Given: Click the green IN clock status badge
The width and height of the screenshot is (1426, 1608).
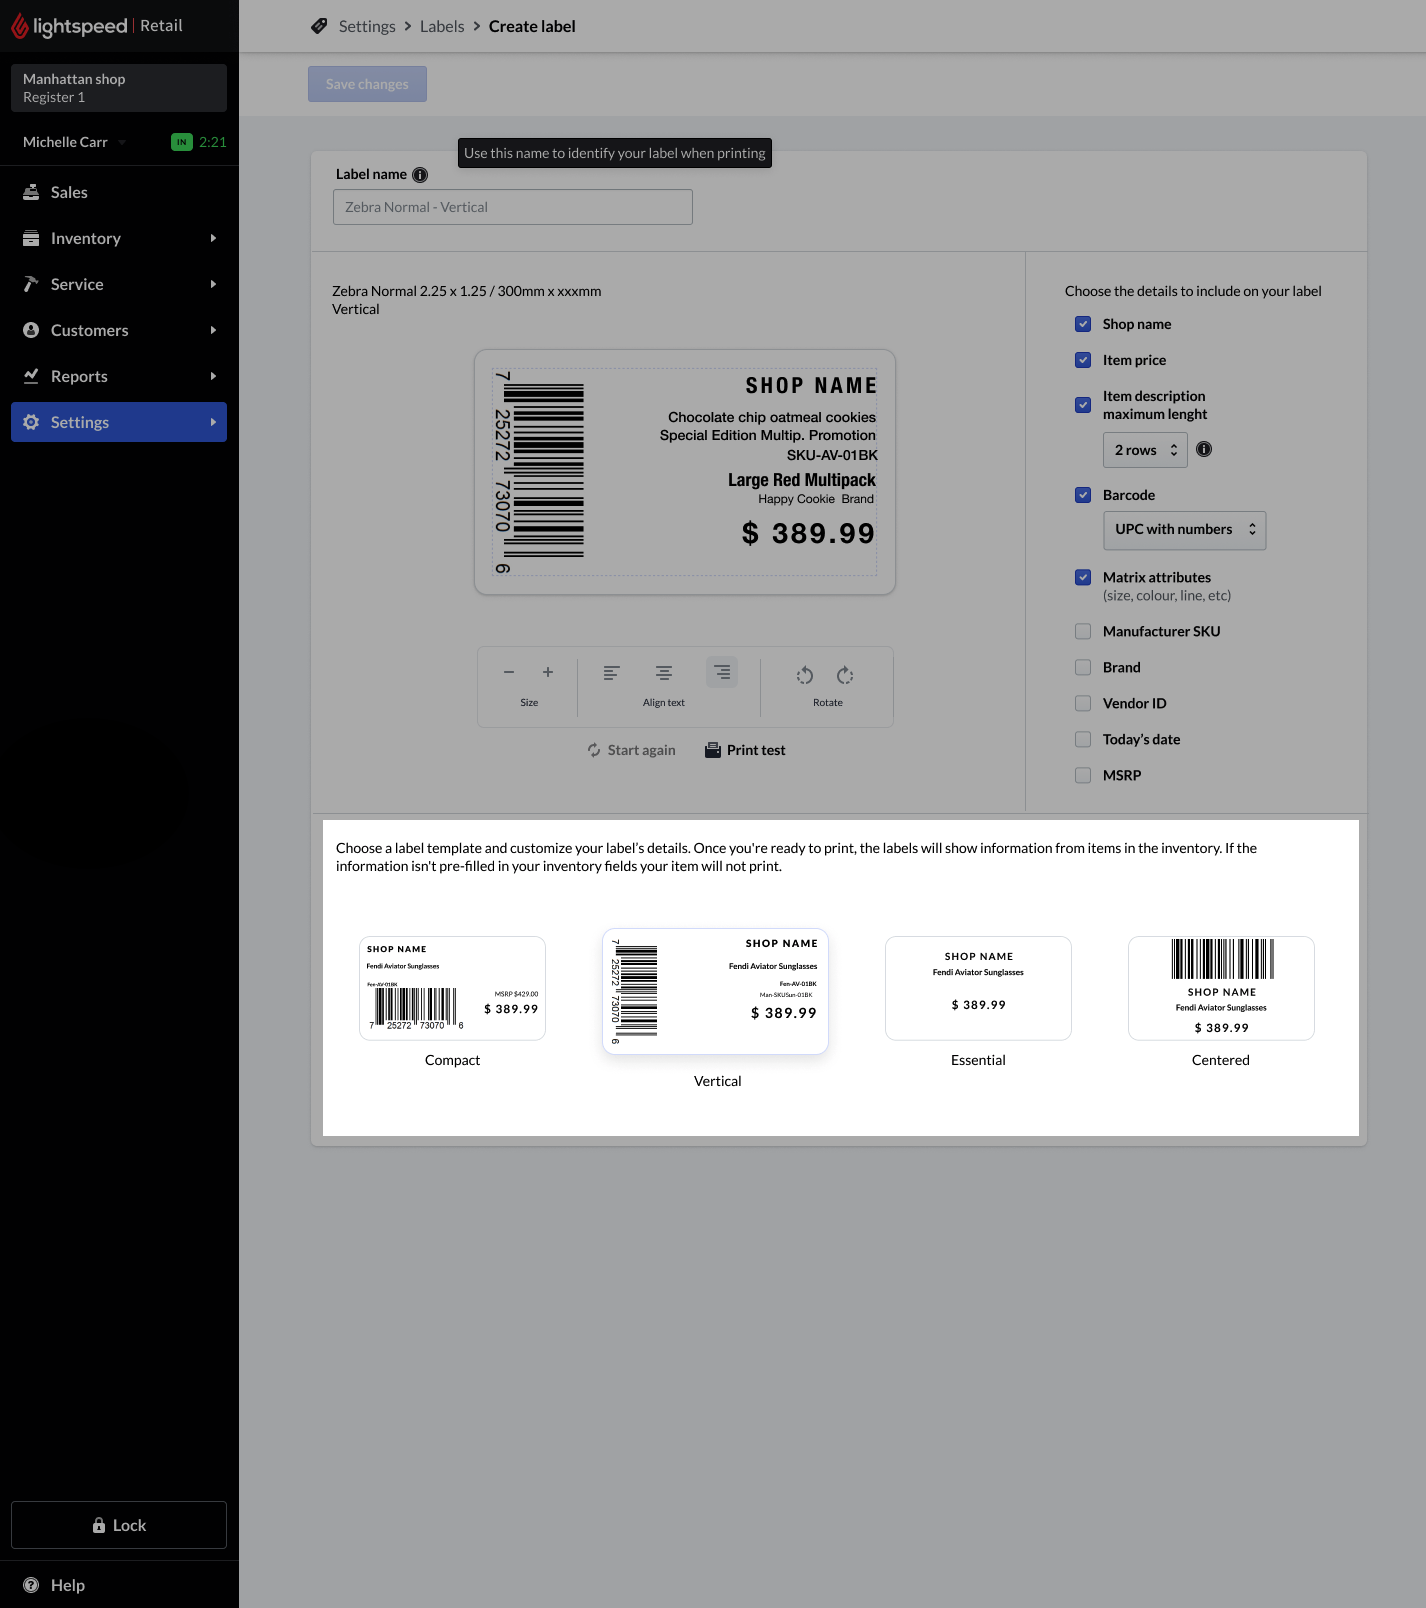Looking at the screenshot, I should (182, 142).
